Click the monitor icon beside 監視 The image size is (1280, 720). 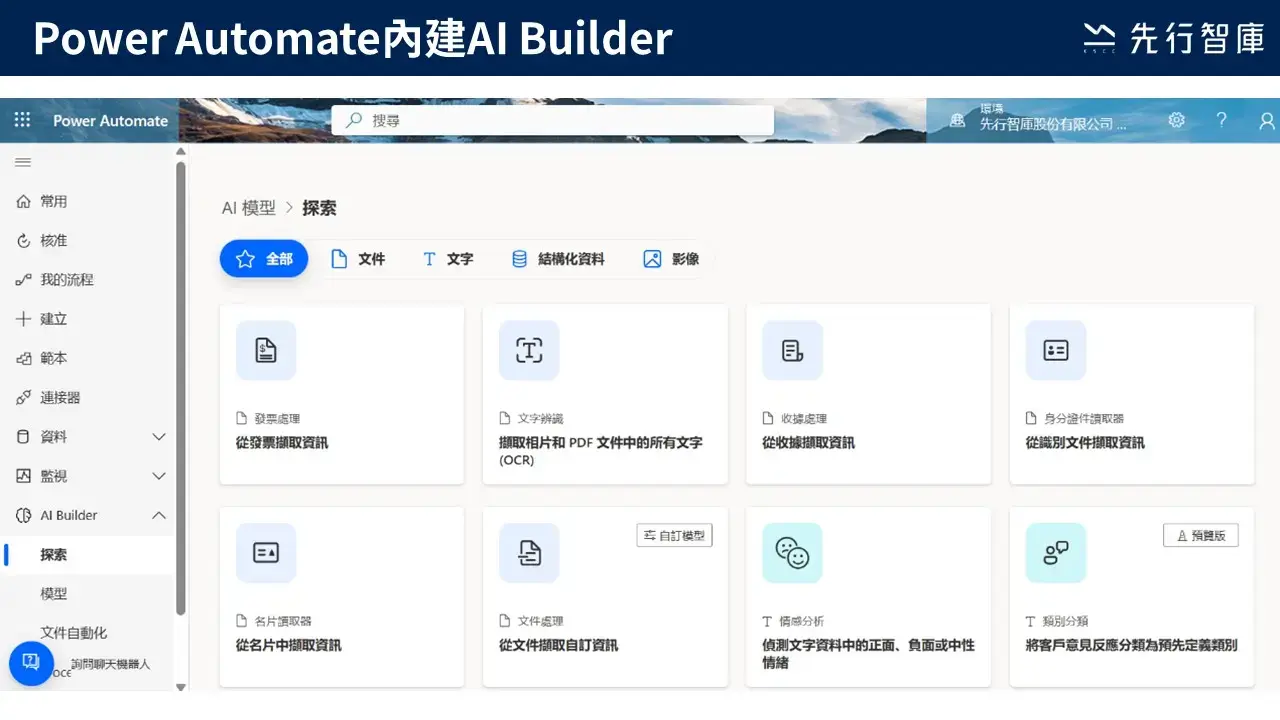[24, 476]
